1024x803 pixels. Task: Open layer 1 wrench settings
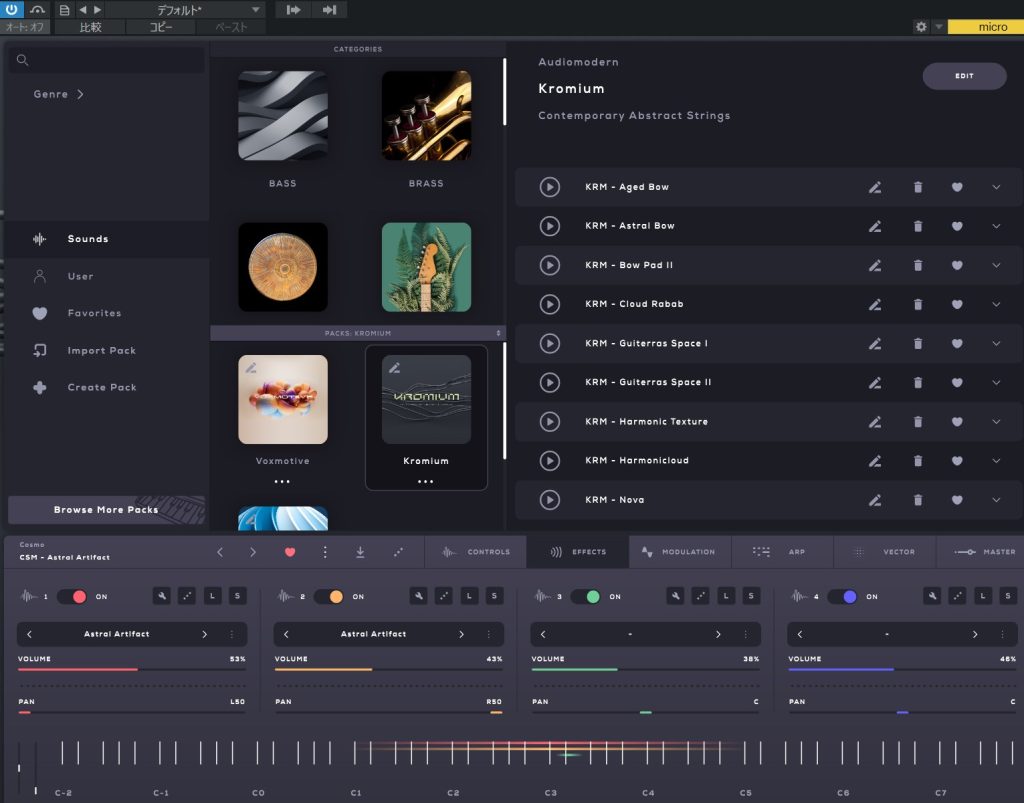[x=161, y=596]
